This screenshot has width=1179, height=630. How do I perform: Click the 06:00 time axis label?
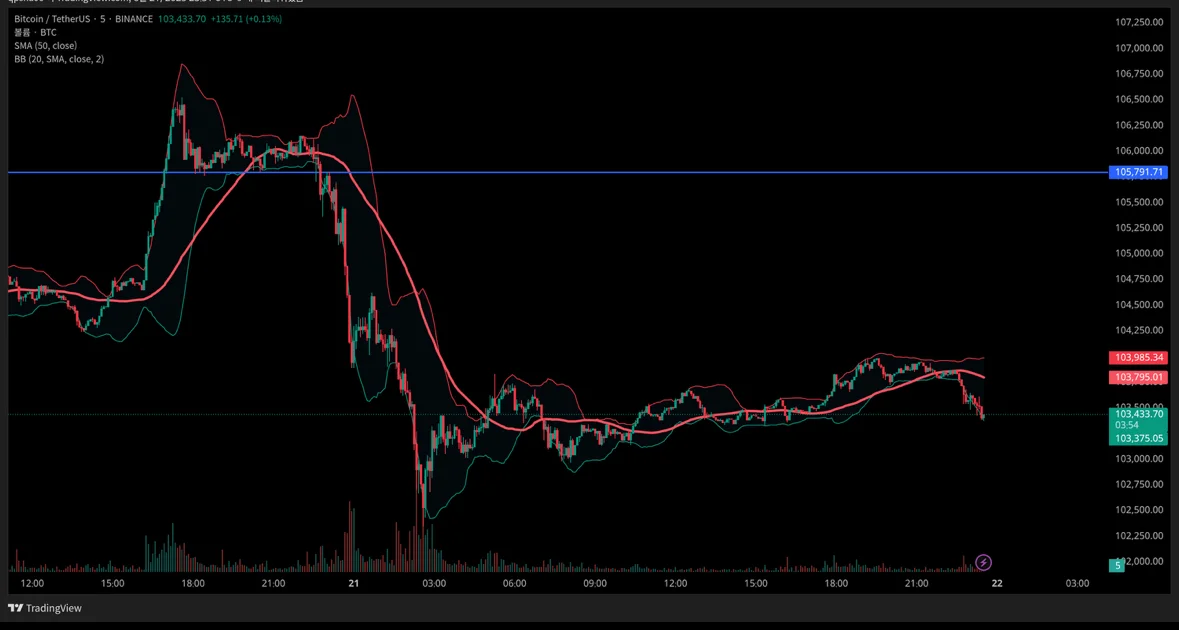pyautogui.click(x=514, y=584)
